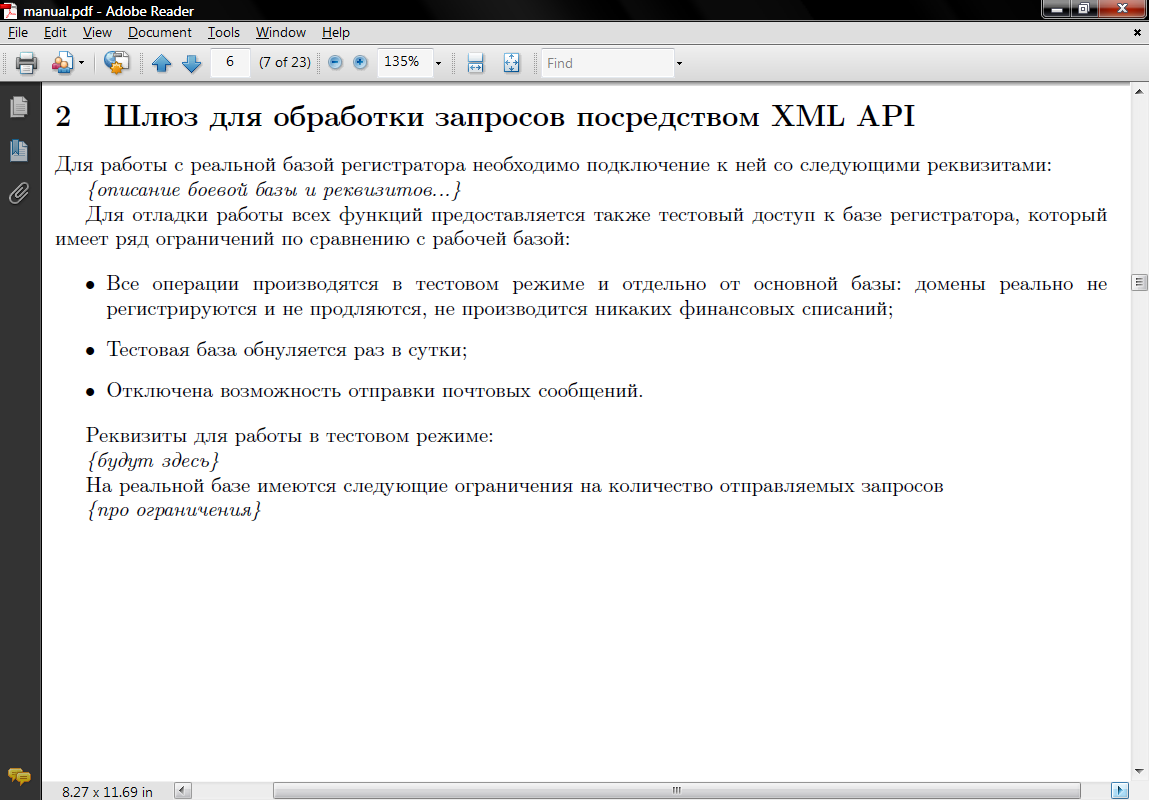Fit one full page to window
The image size is (1149, 800).
[511, 63]
